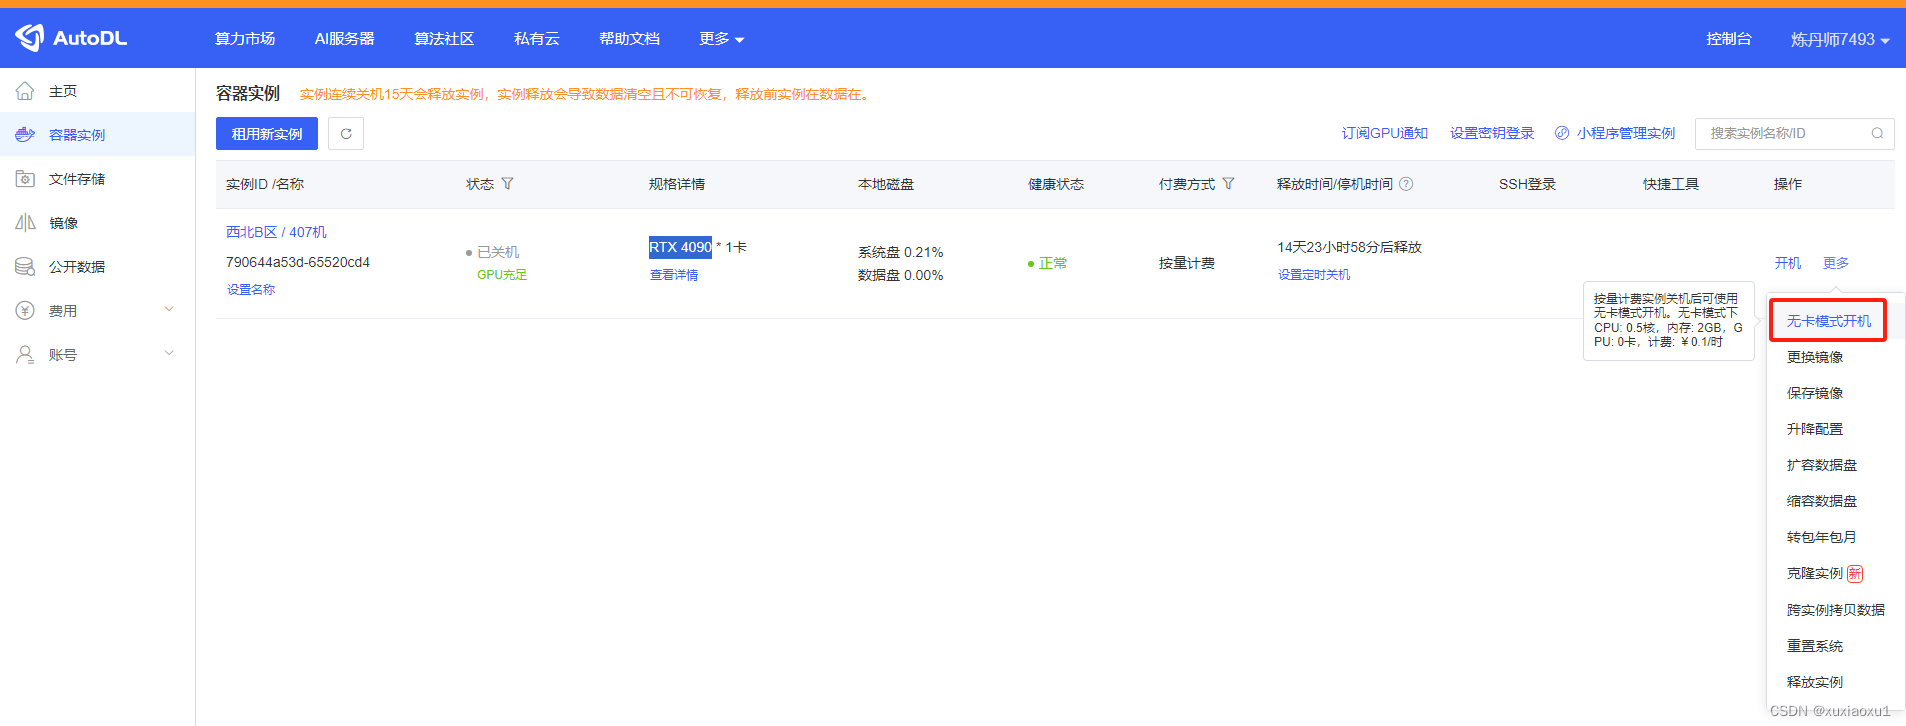This screenshot has width=1906, height=726.
Task: Click the 释放时间 help question icon
Action: click(x=1406, y=184)
